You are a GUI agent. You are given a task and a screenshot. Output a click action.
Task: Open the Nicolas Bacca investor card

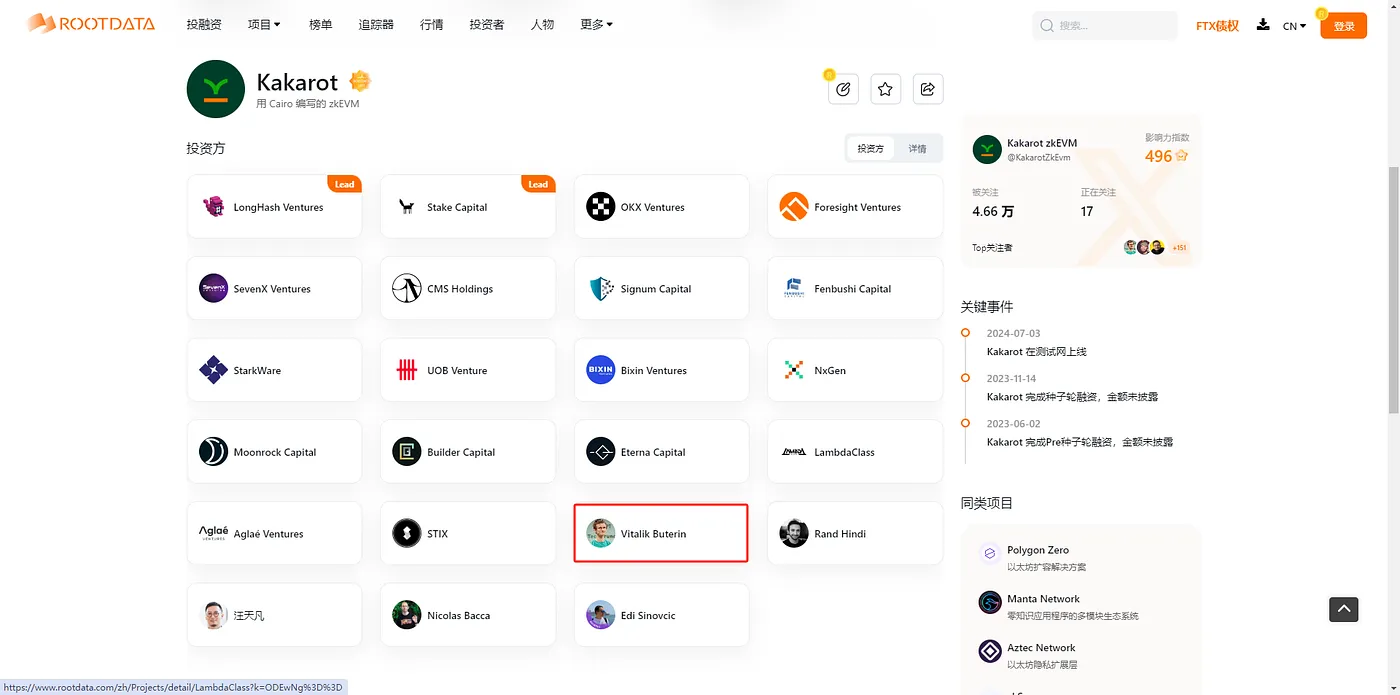tap(468, 615)
